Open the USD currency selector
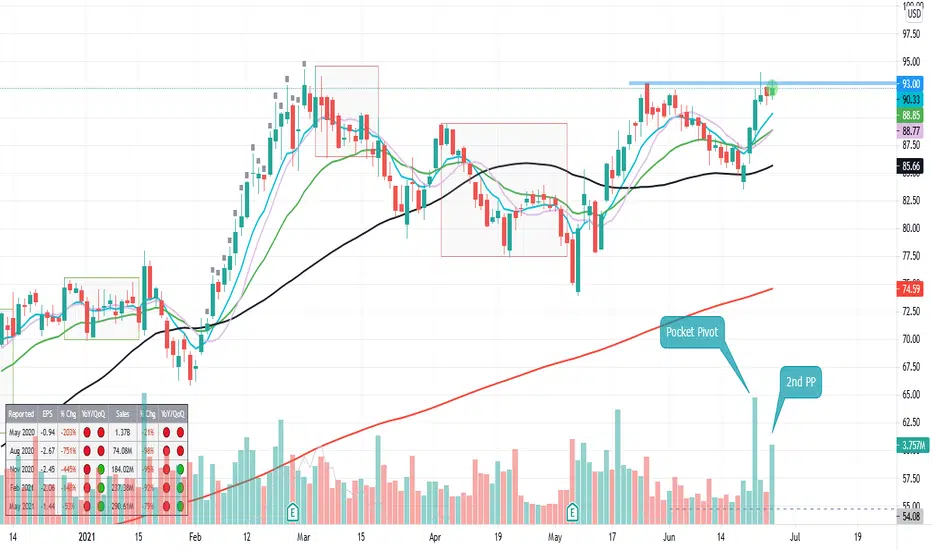Screen dimensions: 932x550 click(x=914, y=13)
